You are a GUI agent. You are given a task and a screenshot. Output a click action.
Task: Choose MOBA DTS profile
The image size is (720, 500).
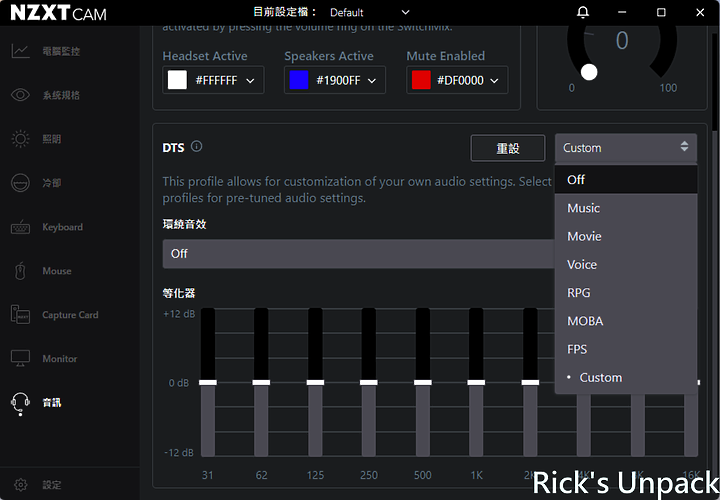pyautogui.click(x=626, y=321)
